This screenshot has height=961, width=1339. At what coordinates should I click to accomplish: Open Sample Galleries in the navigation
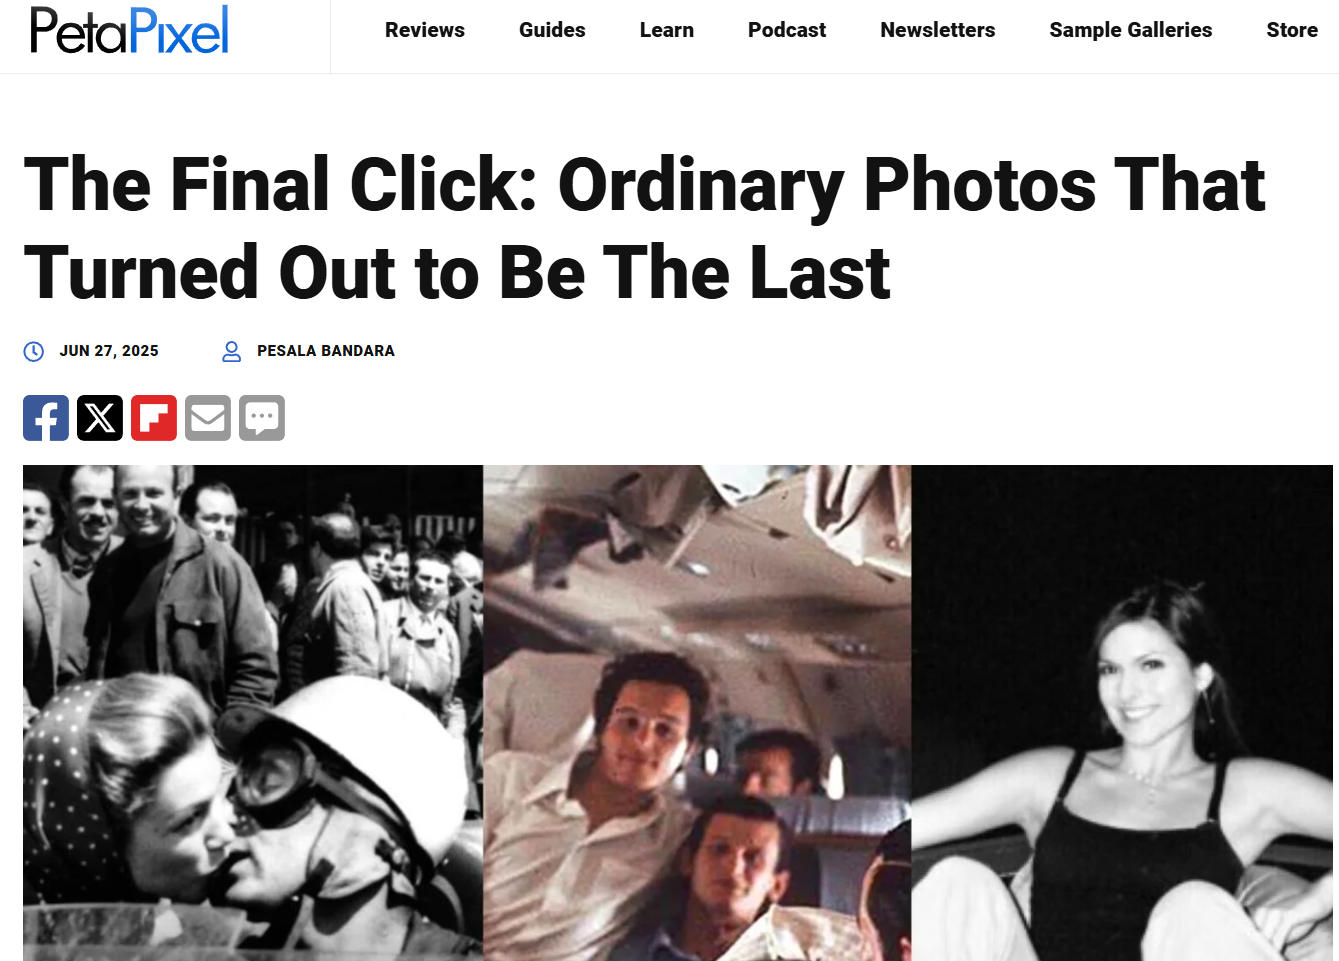(1131, 30)
